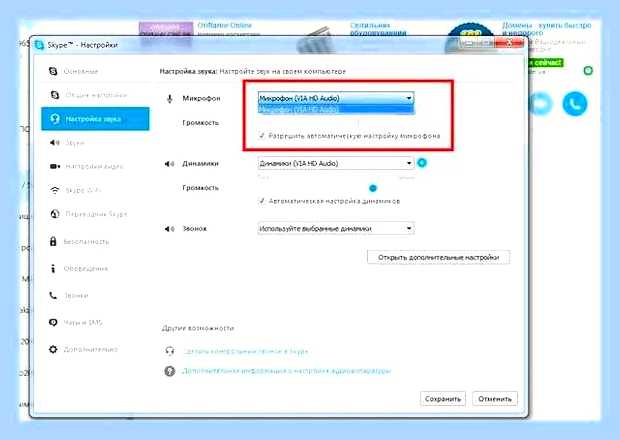
Task: Click the Skype logo in the title bar
Action: point(39,45)
